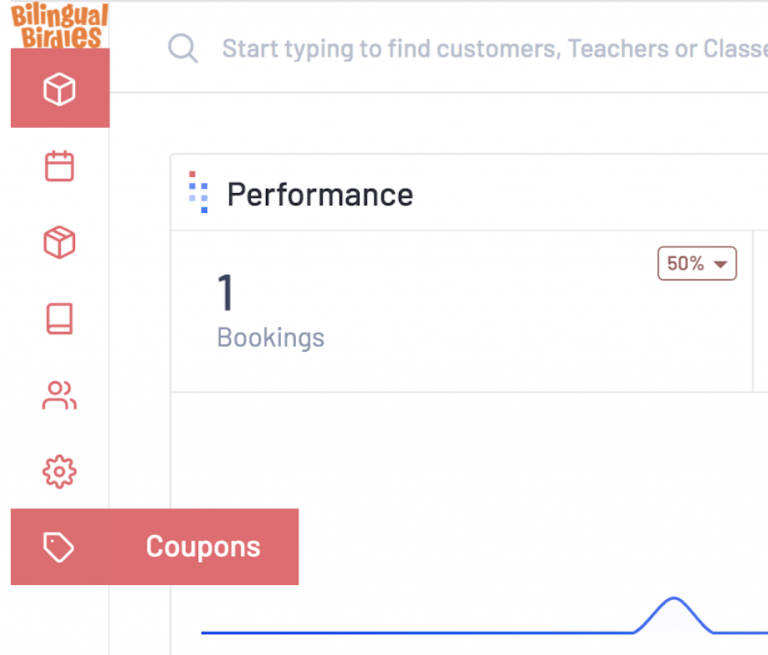
Task: Click the bookings count number 1
Action: [x=225, y=292]
